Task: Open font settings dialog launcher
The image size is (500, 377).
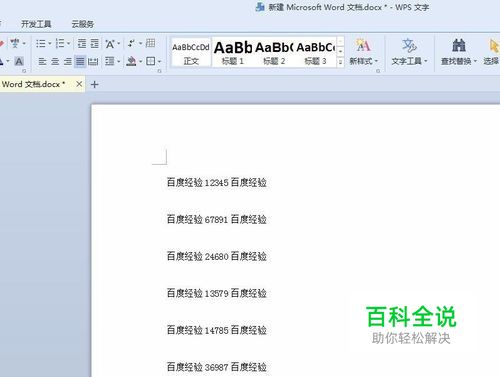Action: [24, 71]
